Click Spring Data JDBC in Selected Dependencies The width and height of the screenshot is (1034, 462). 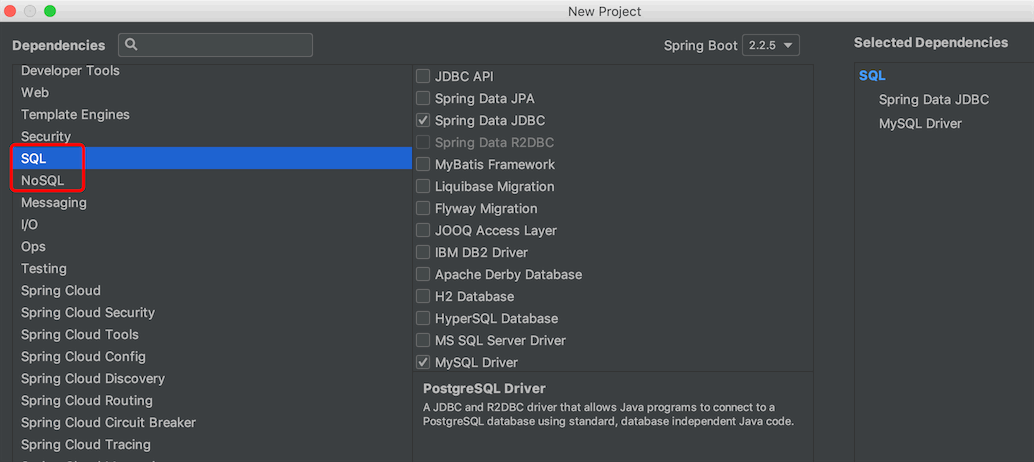[934, 100]
